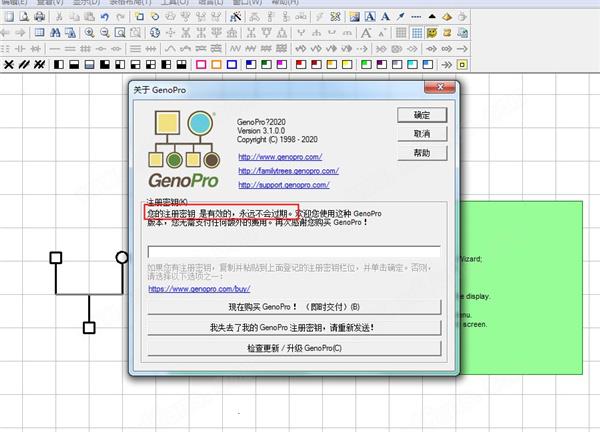Close the 关于 GenoPro dialog

[440, 87]
